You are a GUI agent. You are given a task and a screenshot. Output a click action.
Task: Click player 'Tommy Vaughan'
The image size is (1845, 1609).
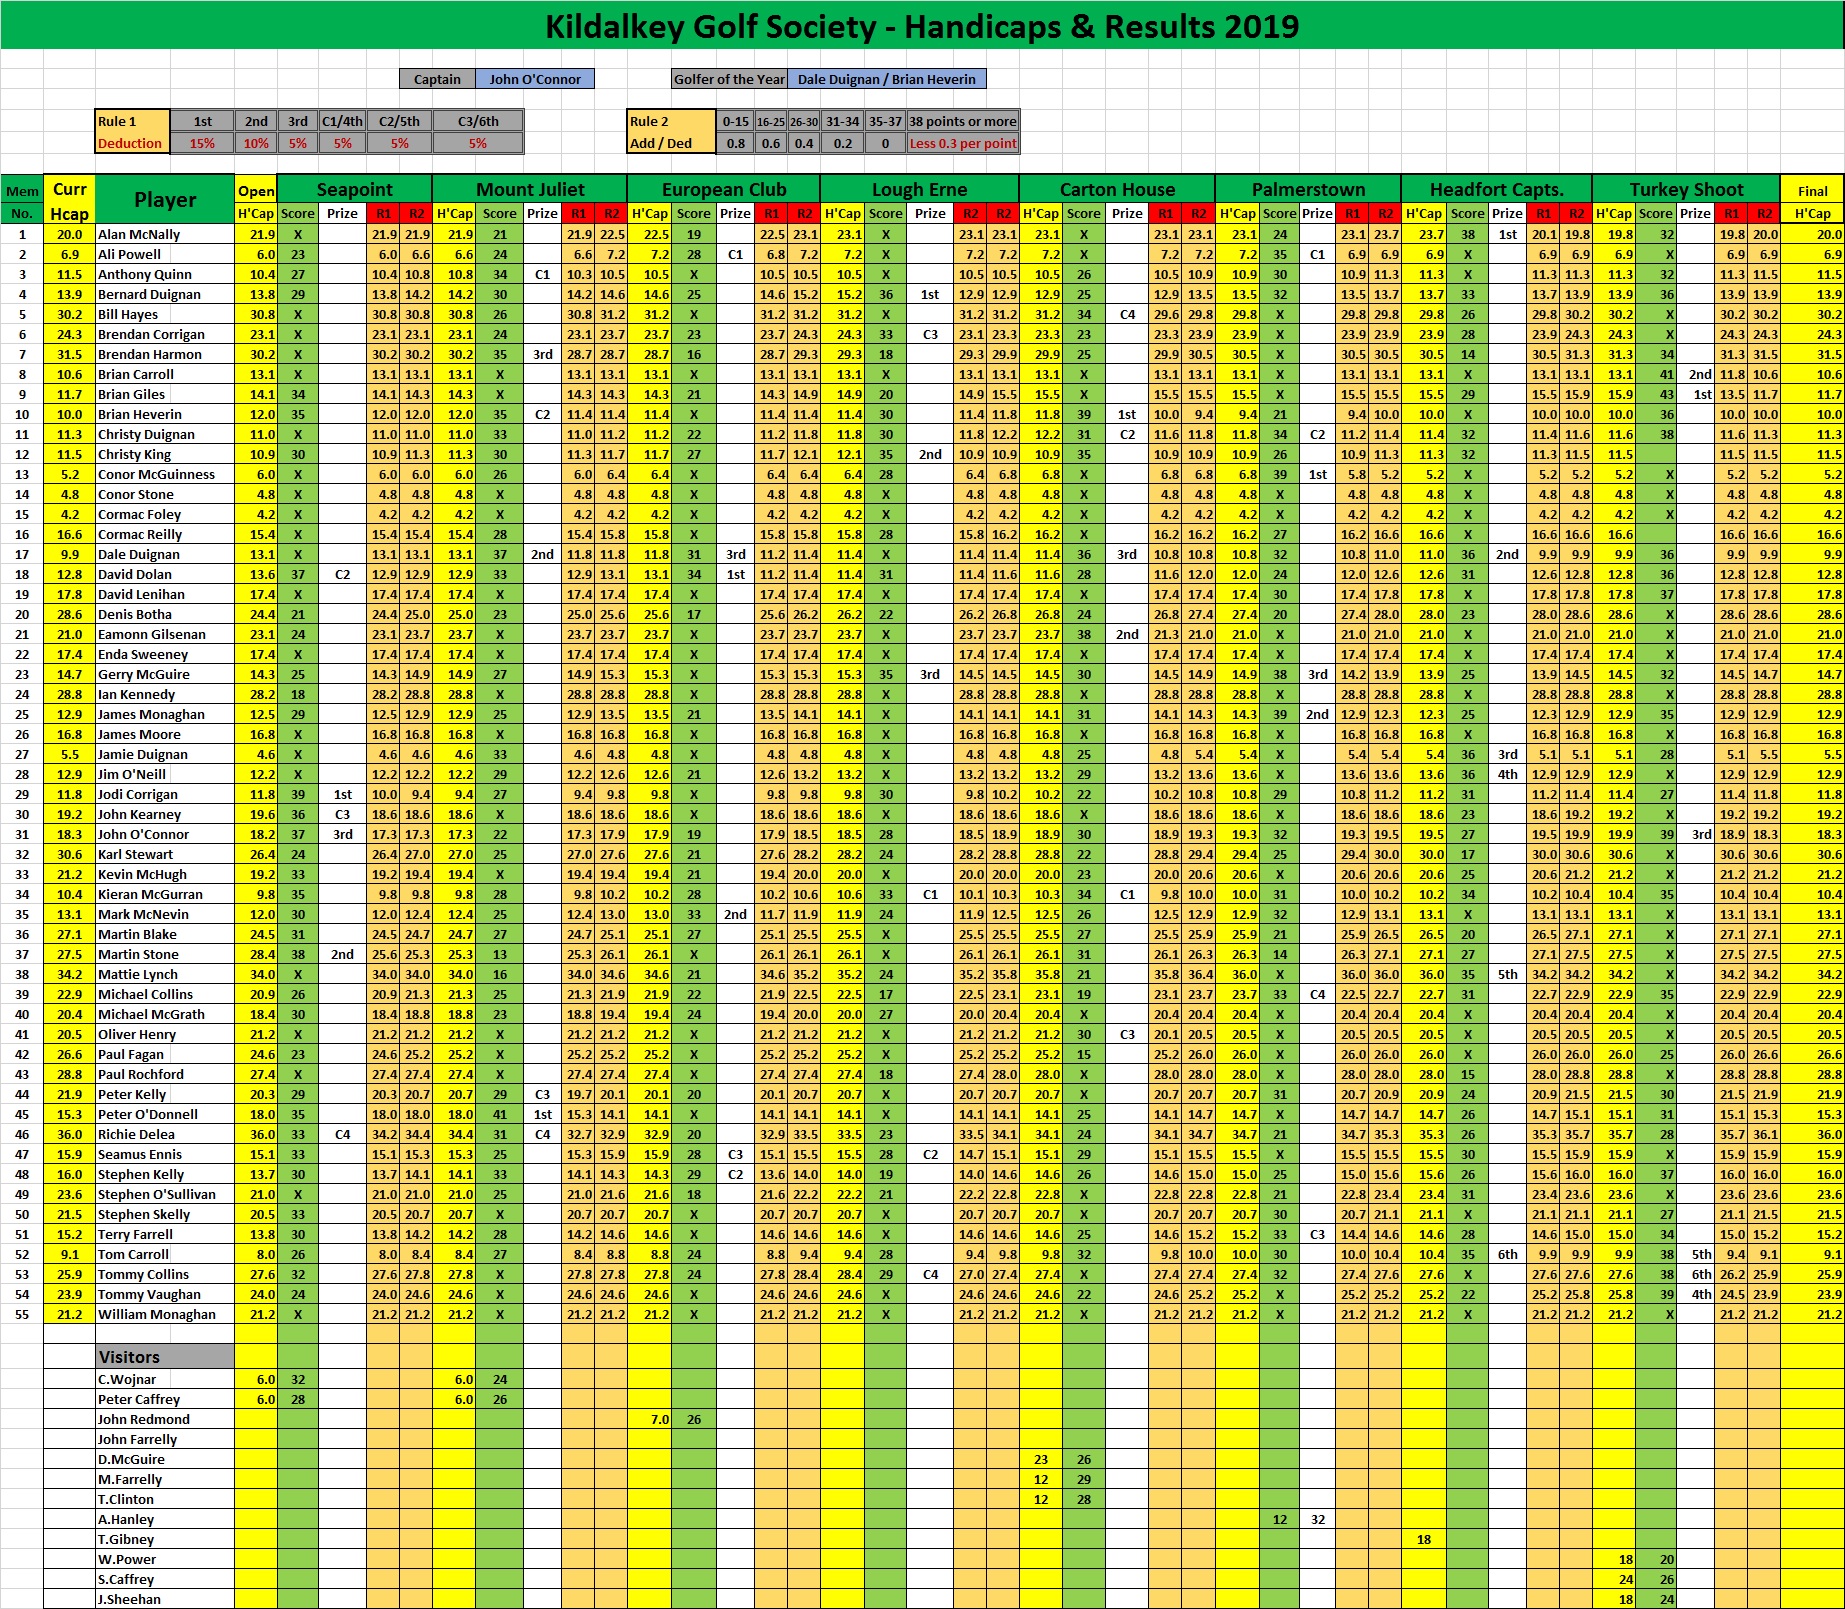(165, 1294)
